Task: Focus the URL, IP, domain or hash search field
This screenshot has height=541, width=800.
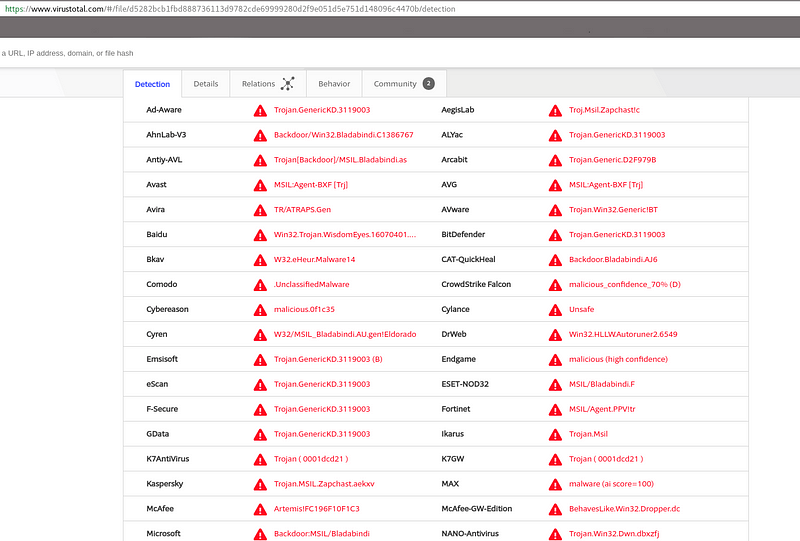Action: coord(300,52)
